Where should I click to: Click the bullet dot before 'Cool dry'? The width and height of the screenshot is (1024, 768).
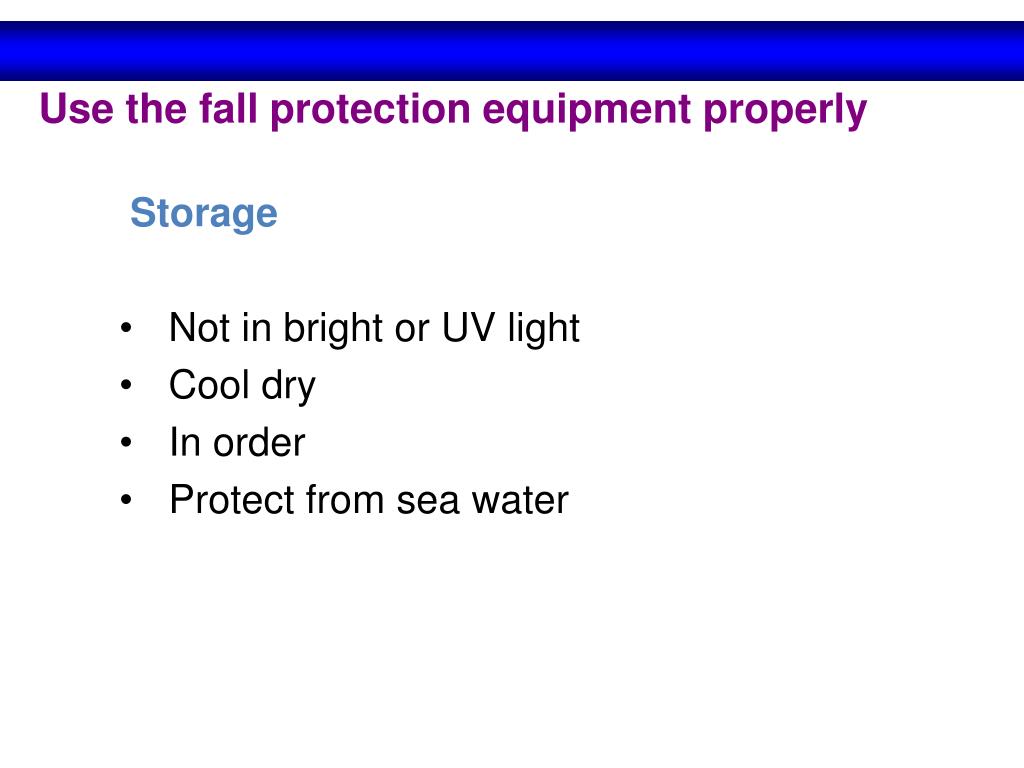coord(126,385)
